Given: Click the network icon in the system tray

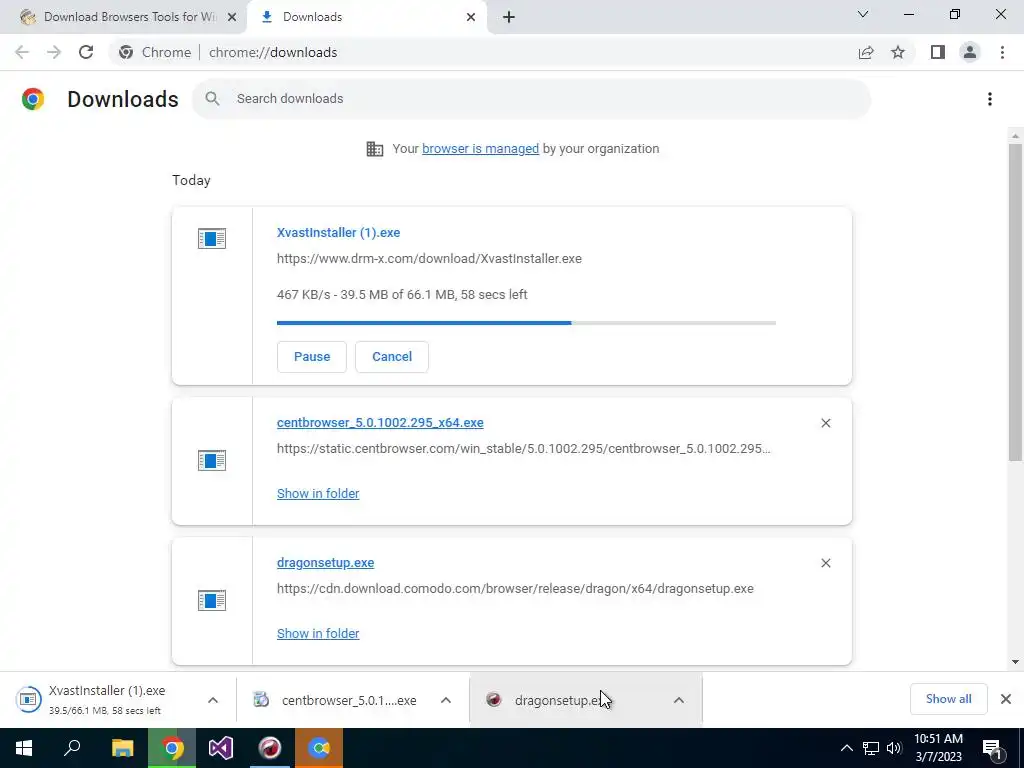Looking at the screenshot, I should [871, 748].
